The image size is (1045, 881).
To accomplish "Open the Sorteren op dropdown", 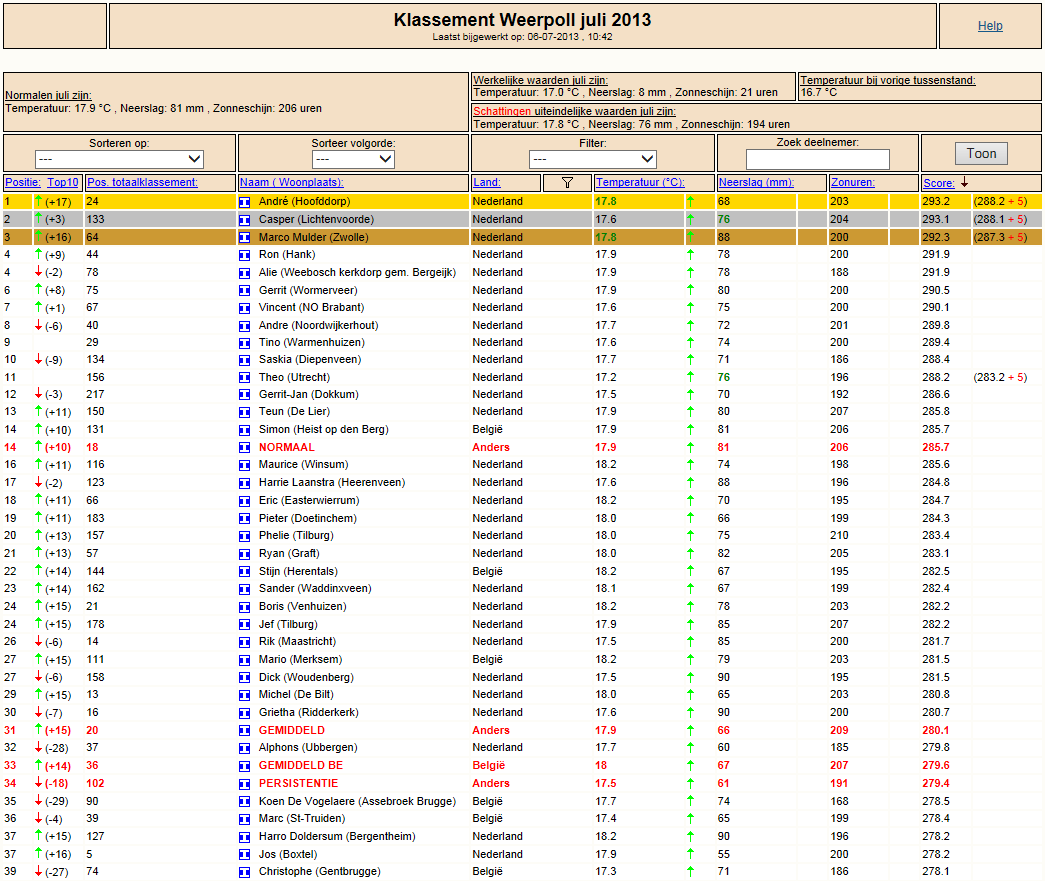I will [119, 159].
